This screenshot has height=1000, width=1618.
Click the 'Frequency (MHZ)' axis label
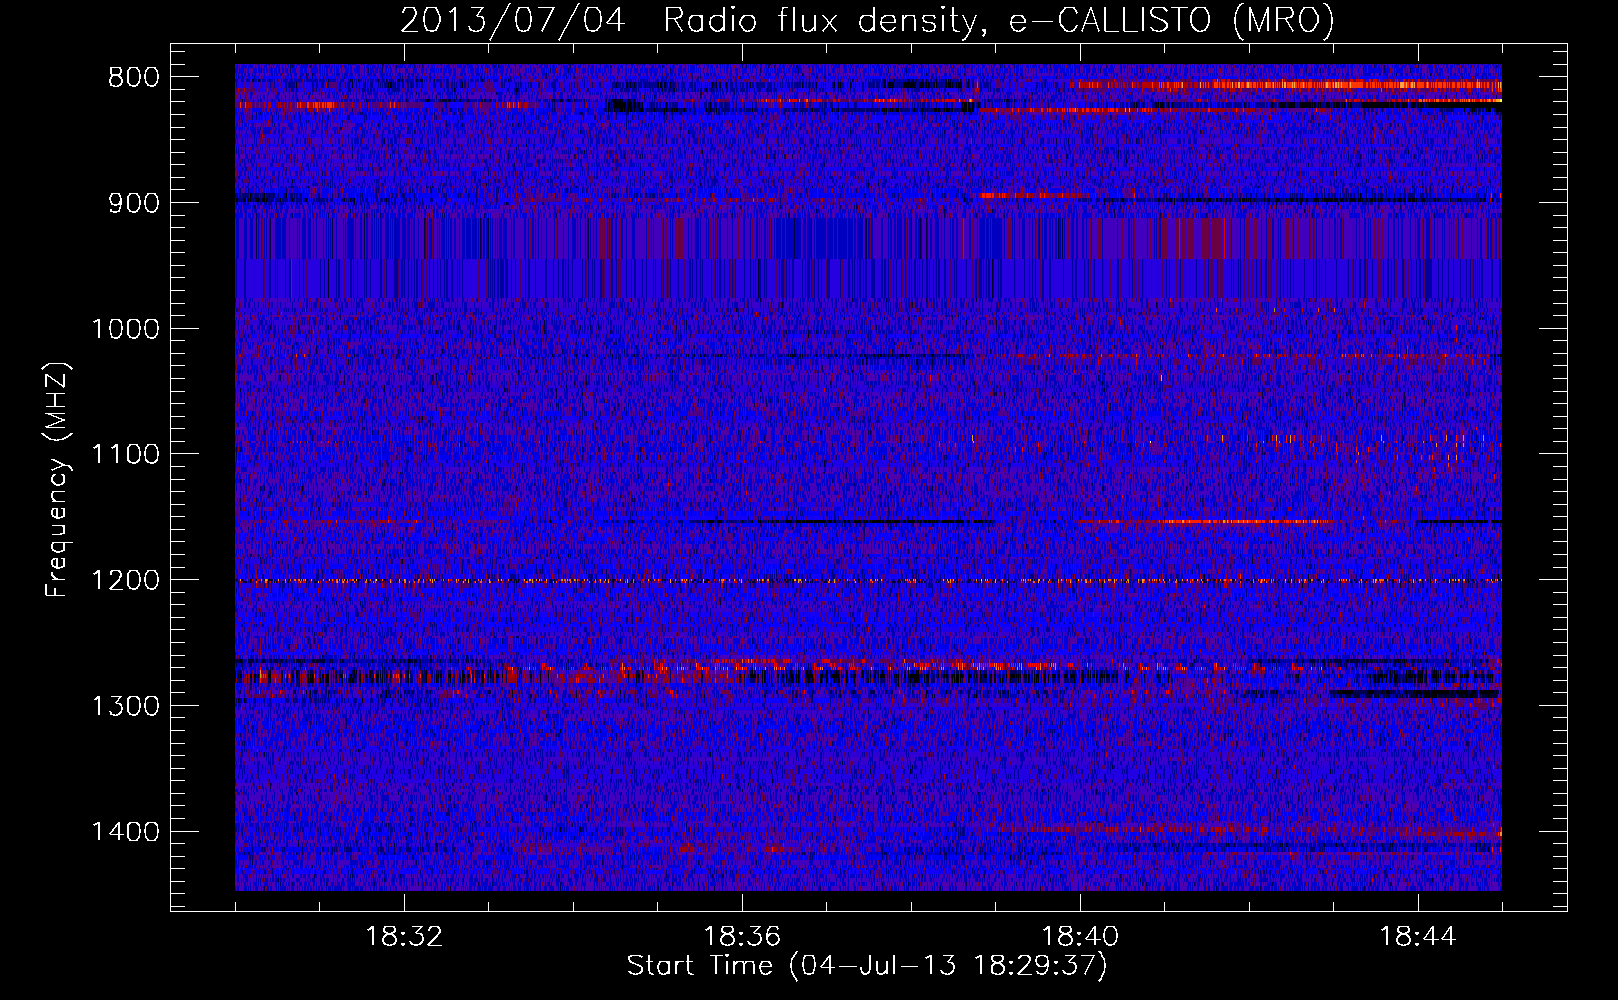pos(57,479)
